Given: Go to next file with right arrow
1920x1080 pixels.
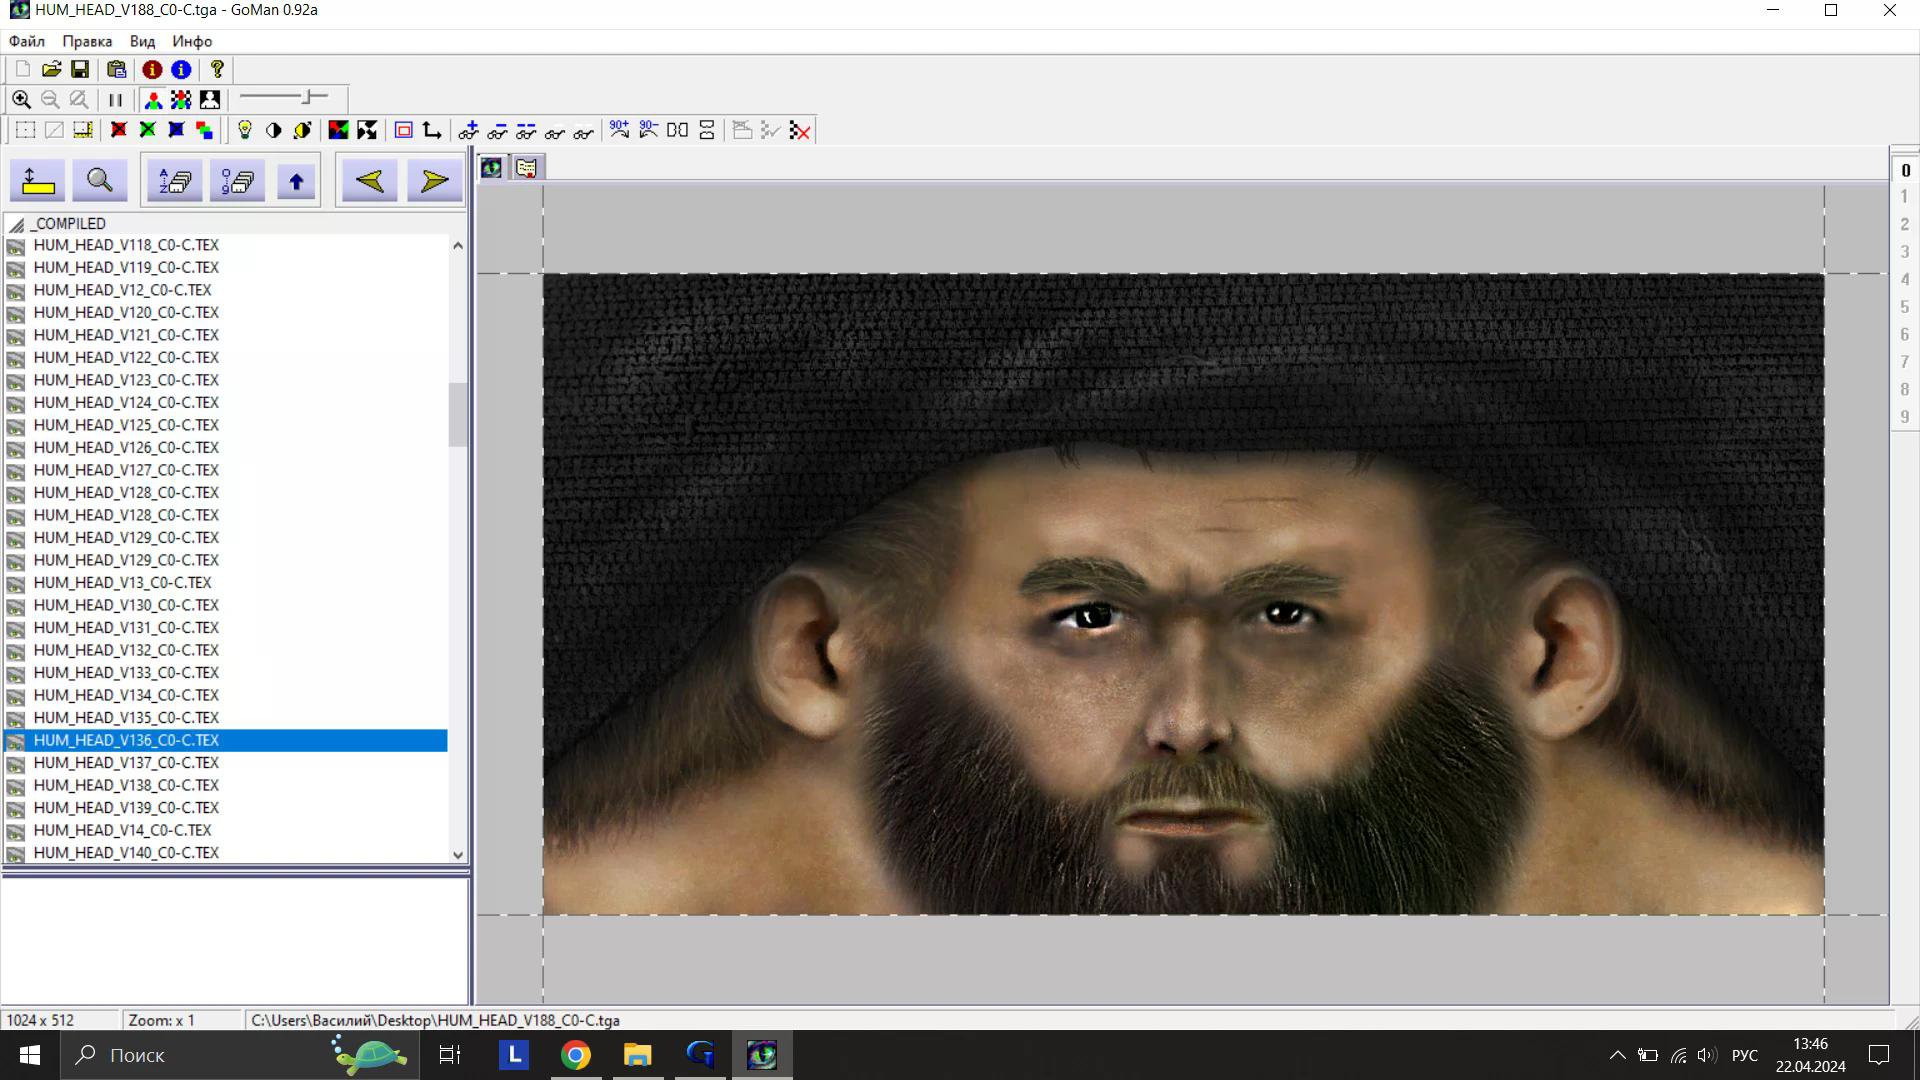Looking at the screenshot, I should point(434,181).
